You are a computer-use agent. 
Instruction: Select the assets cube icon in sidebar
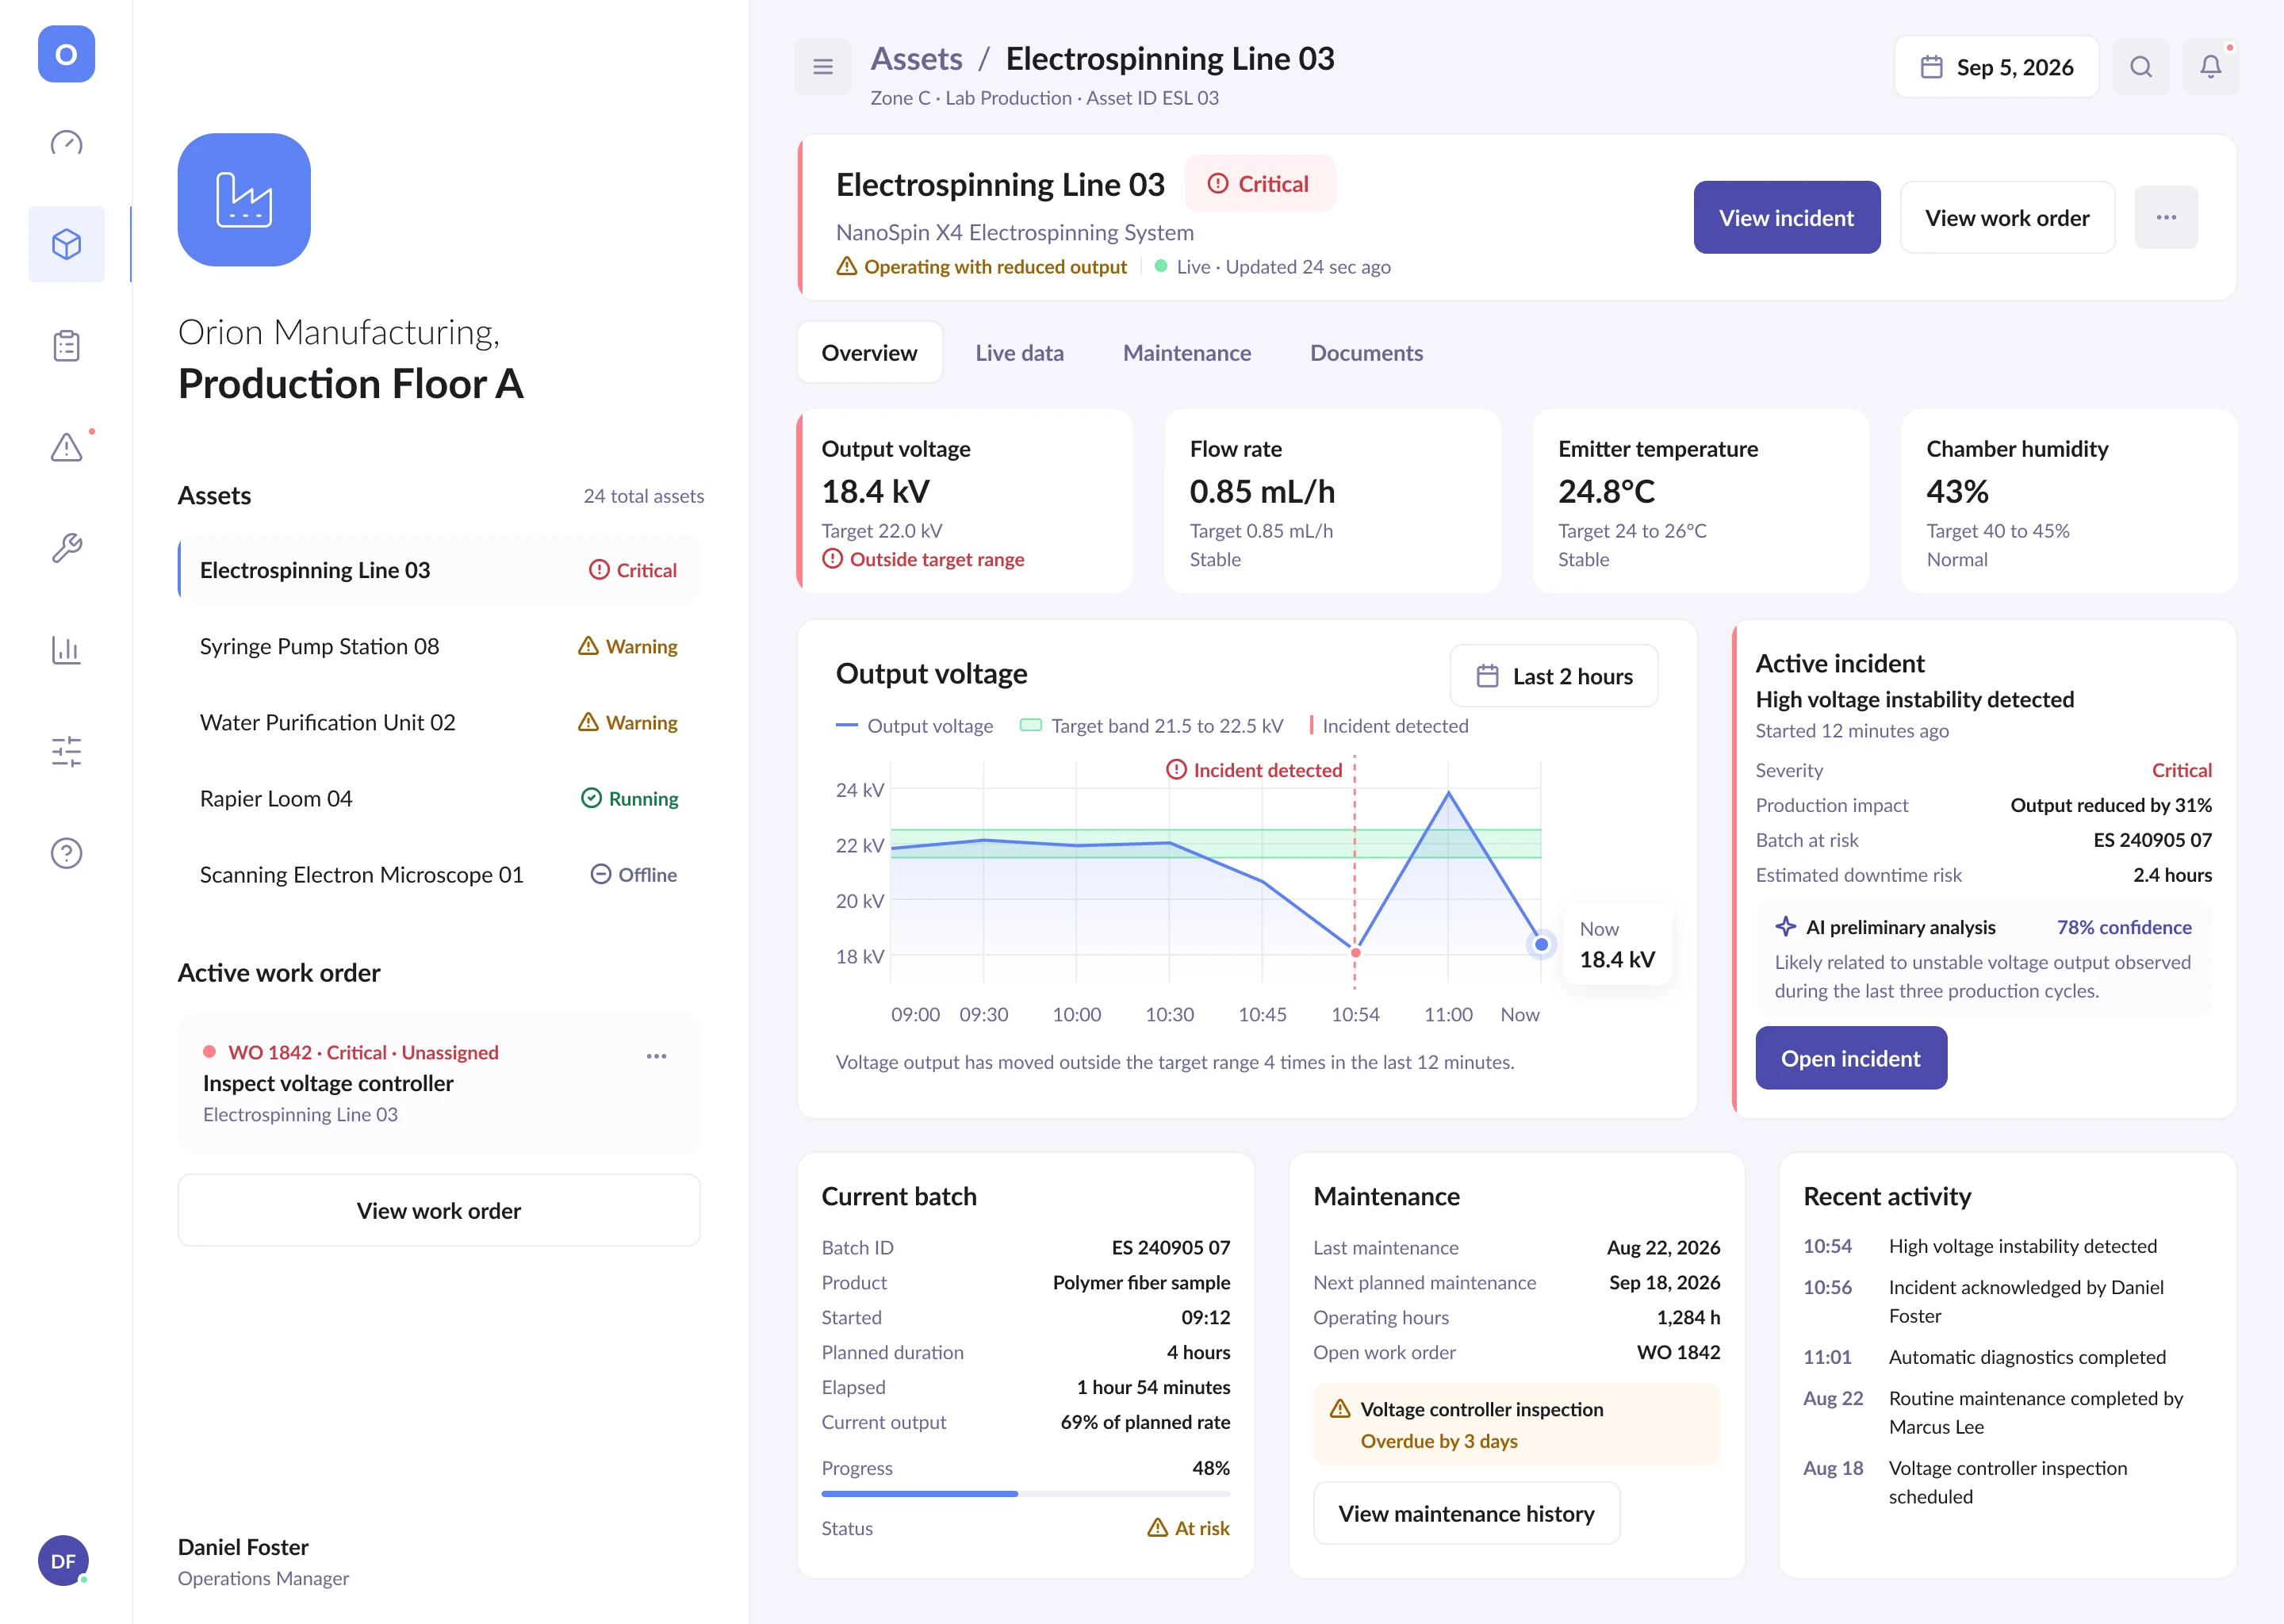tap(66, 244)
